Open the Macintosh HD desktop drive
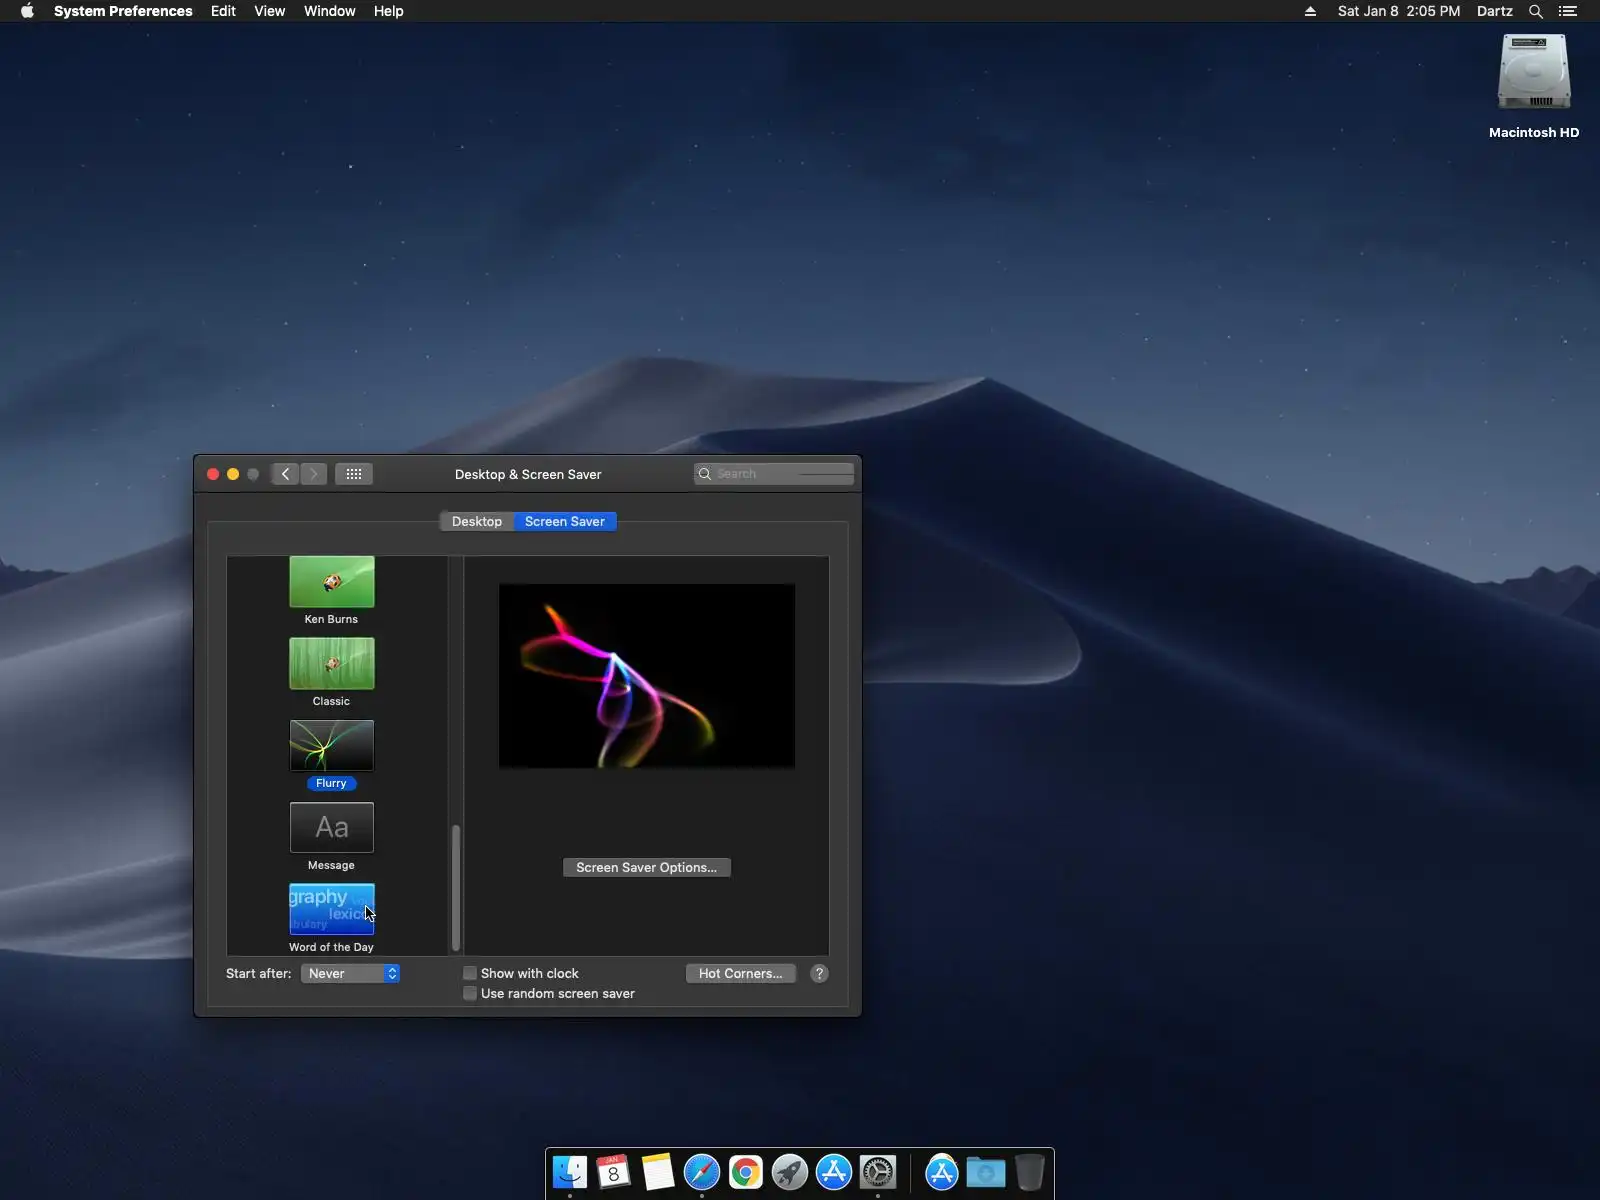 click(x=1534, y=86)
